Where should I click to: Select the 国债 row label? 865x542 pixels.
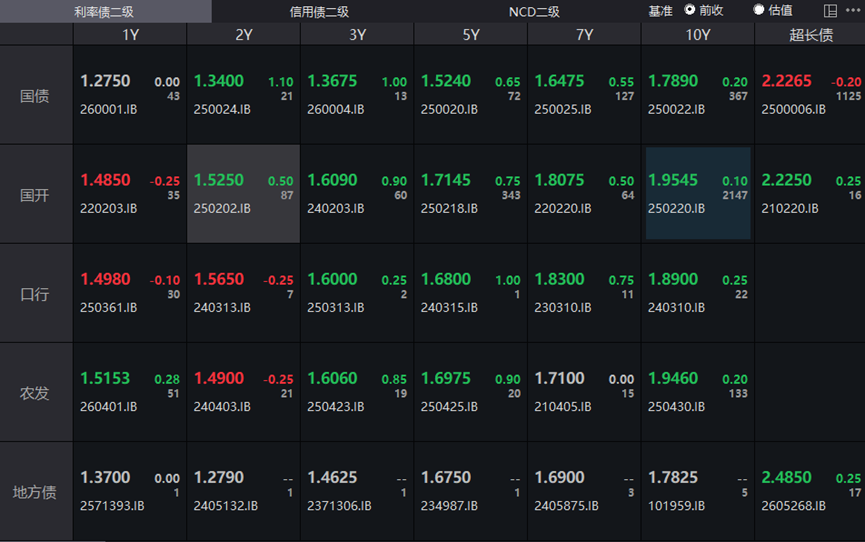(36, 97)
